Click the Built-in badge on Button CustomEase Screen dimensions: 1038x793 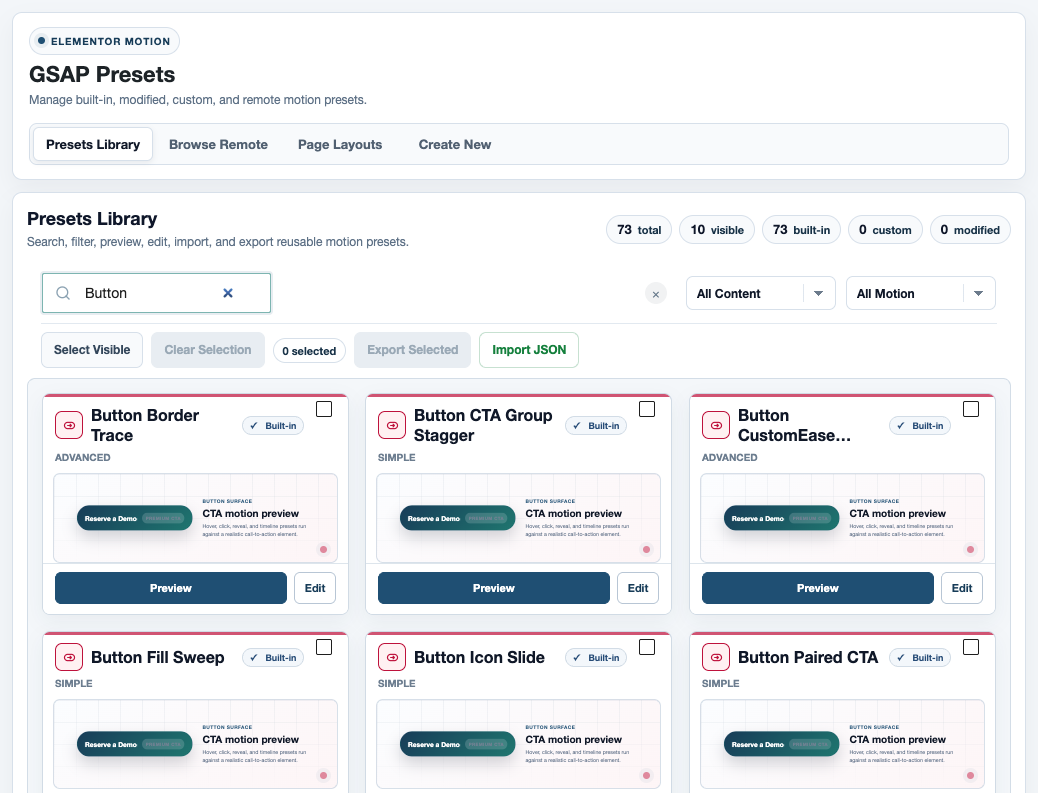point(920,426)
